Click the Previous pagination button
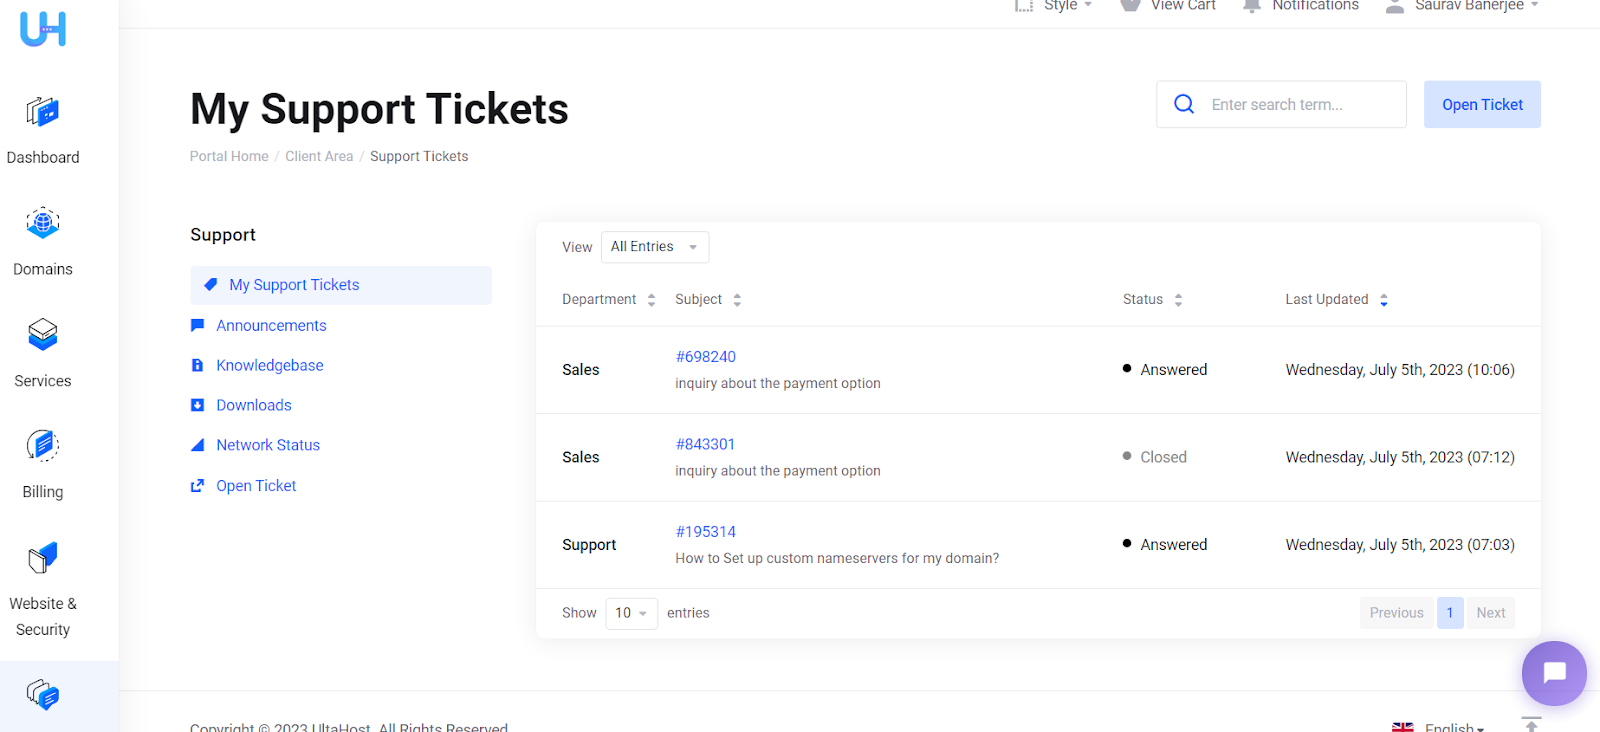This screenshot has height=732, width=1600. [1396, 613]
